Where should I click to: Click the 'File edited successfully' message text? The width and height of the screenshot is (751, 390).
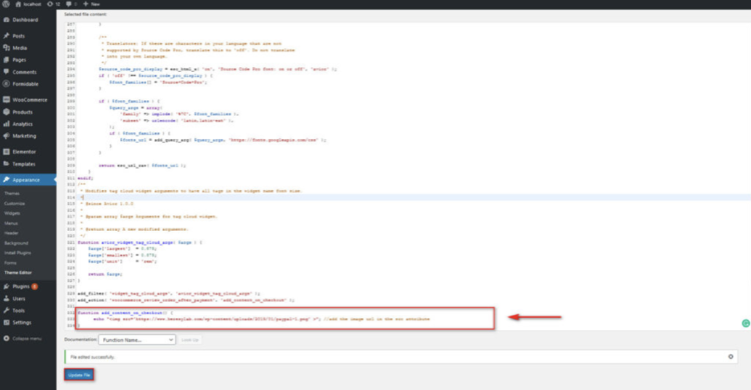click(92, 357)
